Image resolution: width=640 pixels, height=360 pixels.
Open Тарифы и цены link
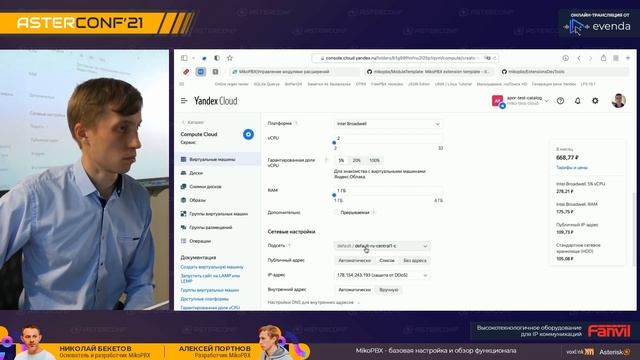pyautogui.click(x=572, y=168)
